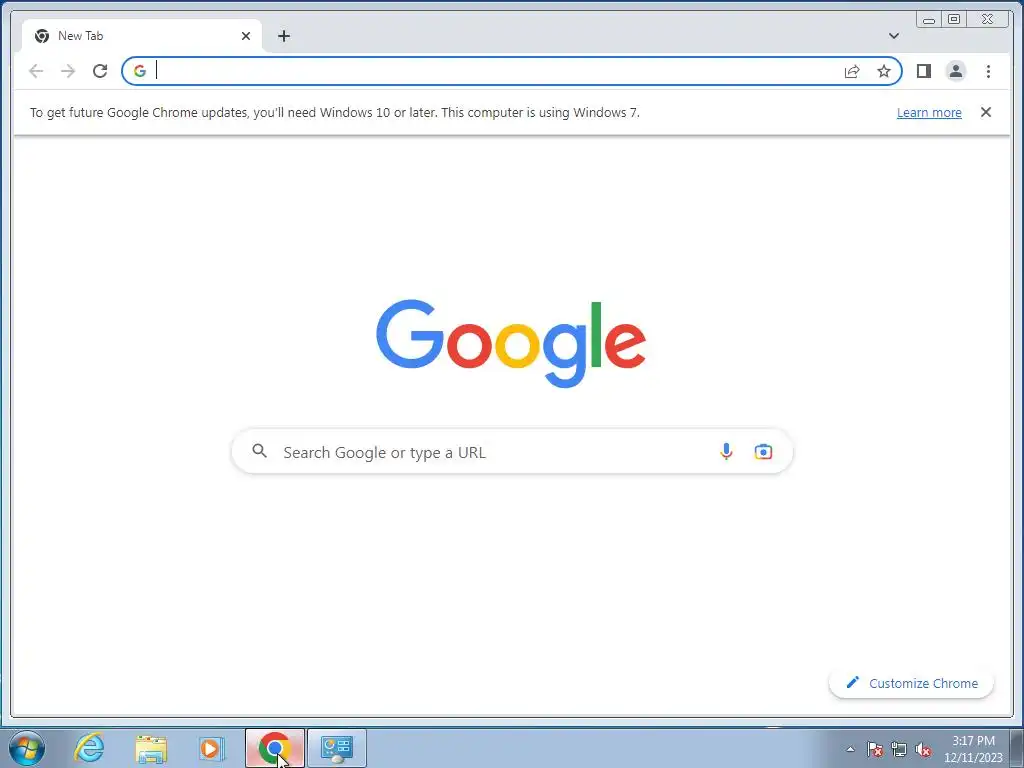Bookmark this tab with the star
Viewport: 1024px width, 768px height.
click(x=884, y=71)
